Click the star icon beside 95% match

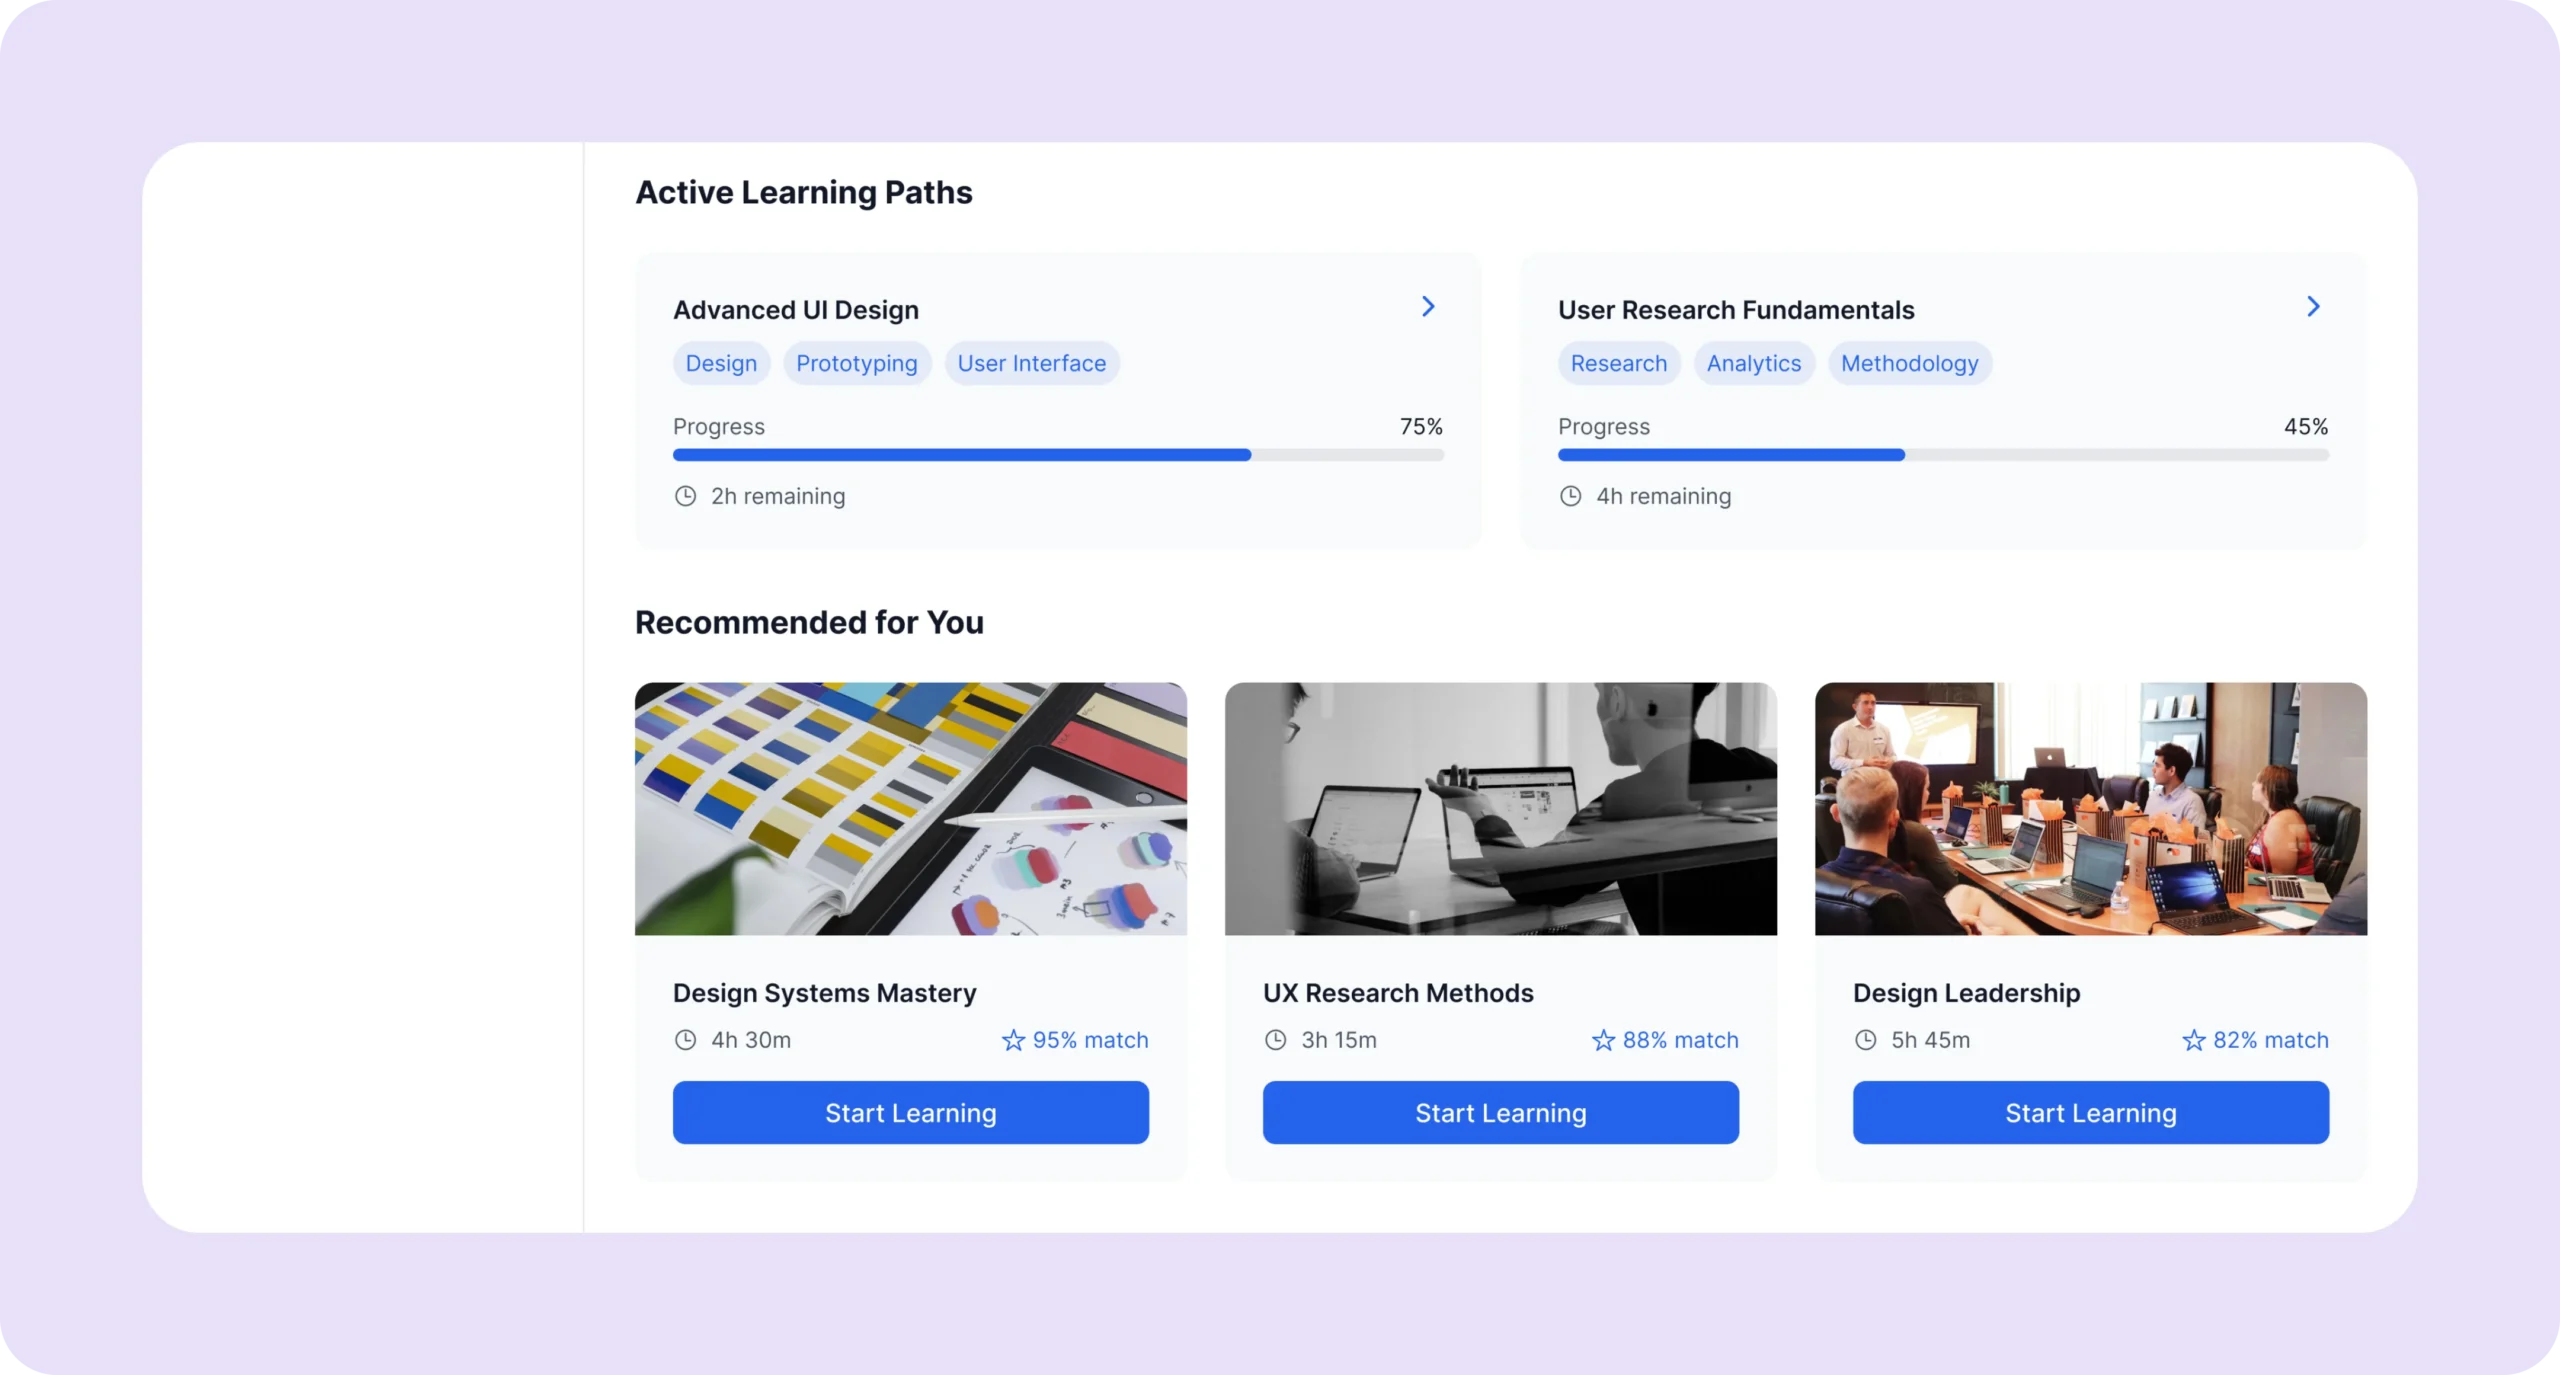pyautogui.click(x=1013, y=1040)
